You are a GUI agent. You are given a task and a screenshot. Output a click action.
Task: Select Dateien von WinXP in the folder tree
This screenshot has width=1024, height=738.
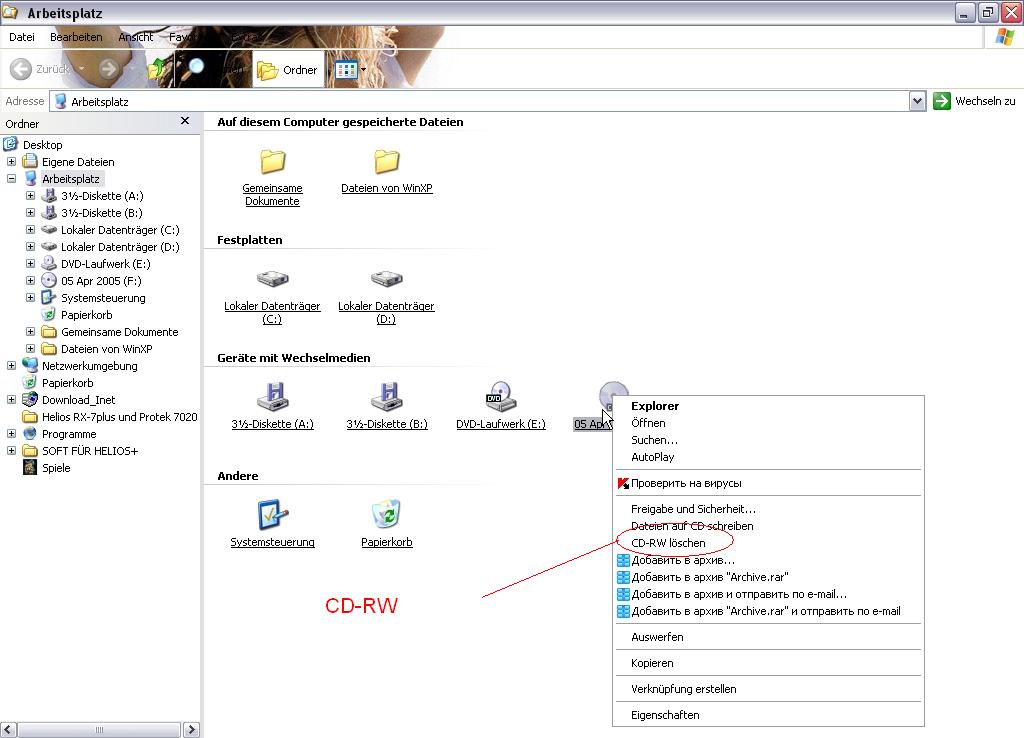tap(106, 349)
